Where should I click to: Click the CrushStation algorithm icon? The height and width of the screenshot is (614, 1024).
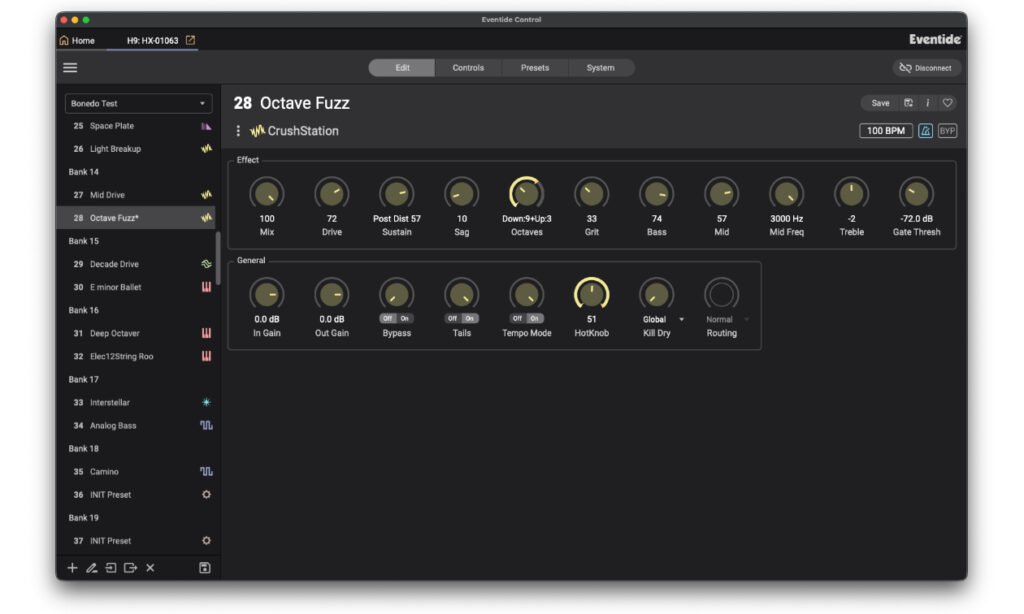257,131
